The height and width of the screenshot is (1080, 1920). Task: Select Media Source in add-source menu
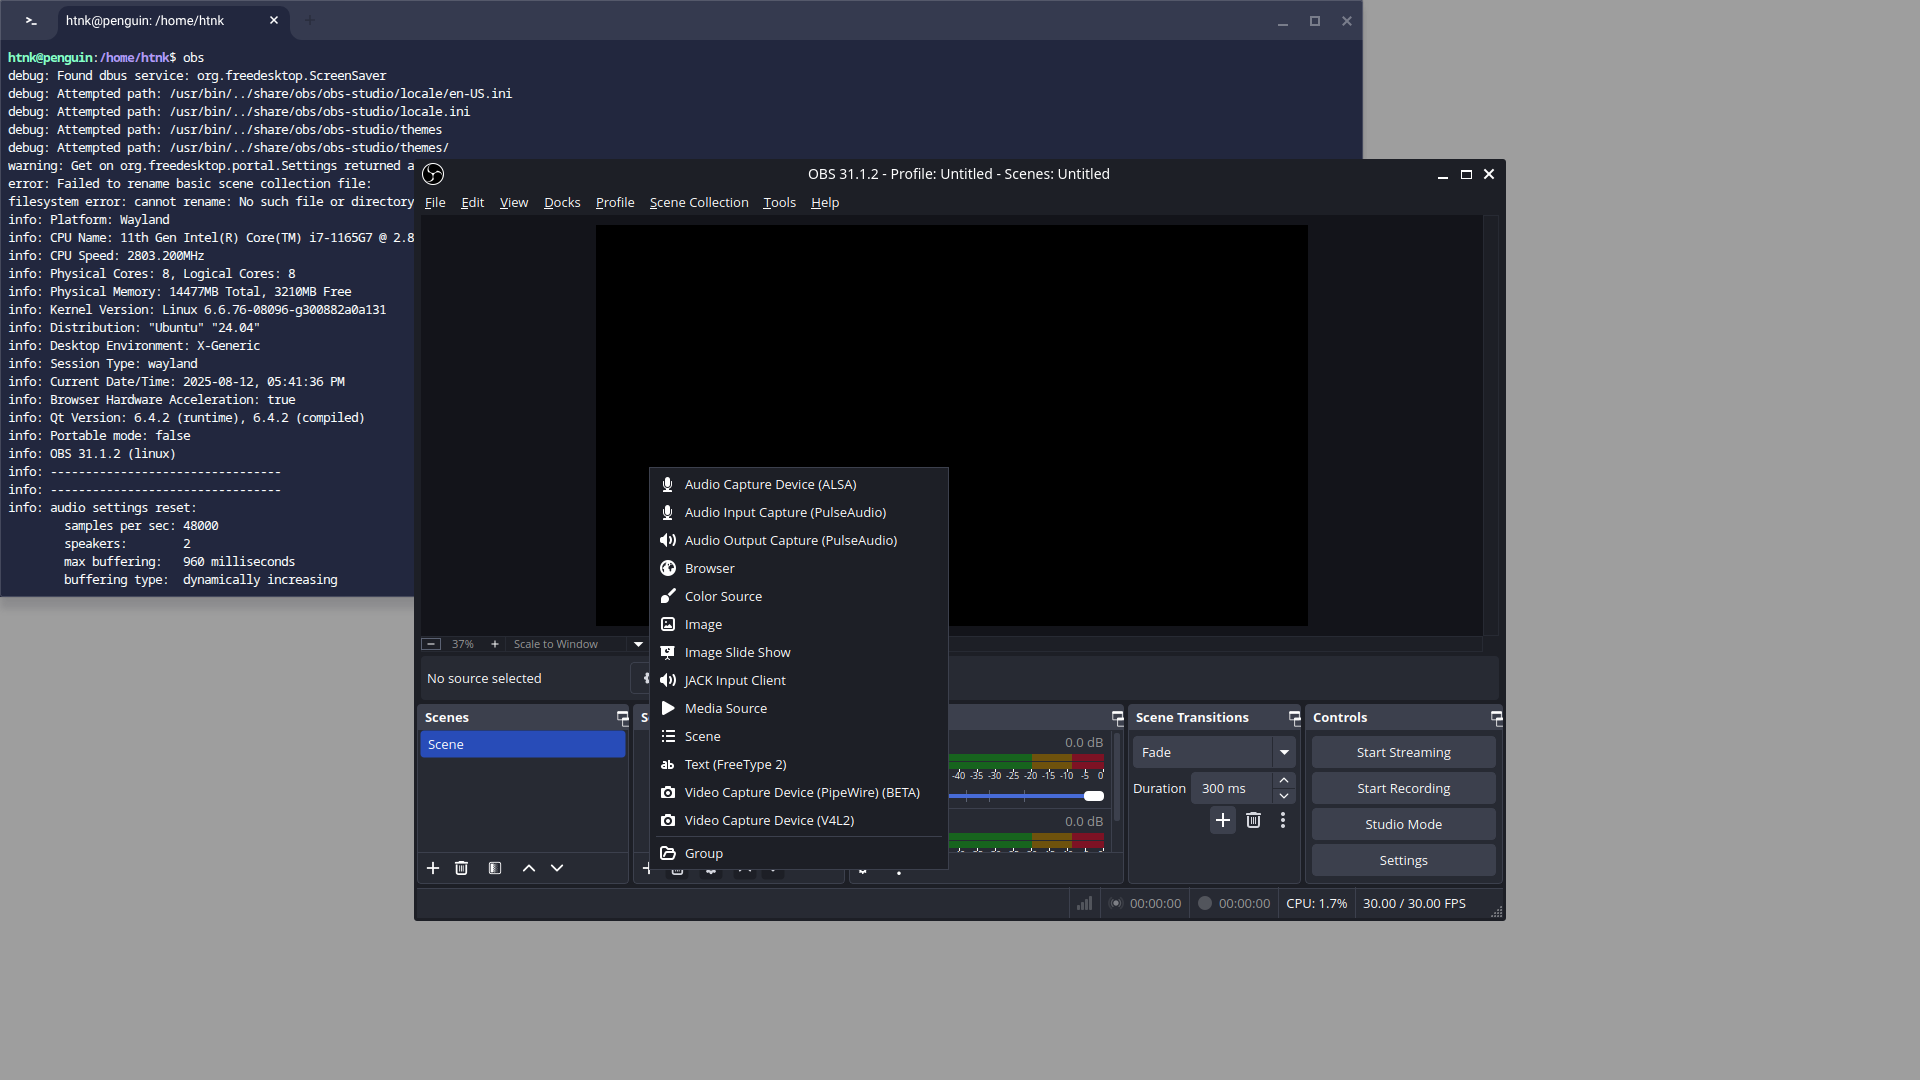pos(725,708)
